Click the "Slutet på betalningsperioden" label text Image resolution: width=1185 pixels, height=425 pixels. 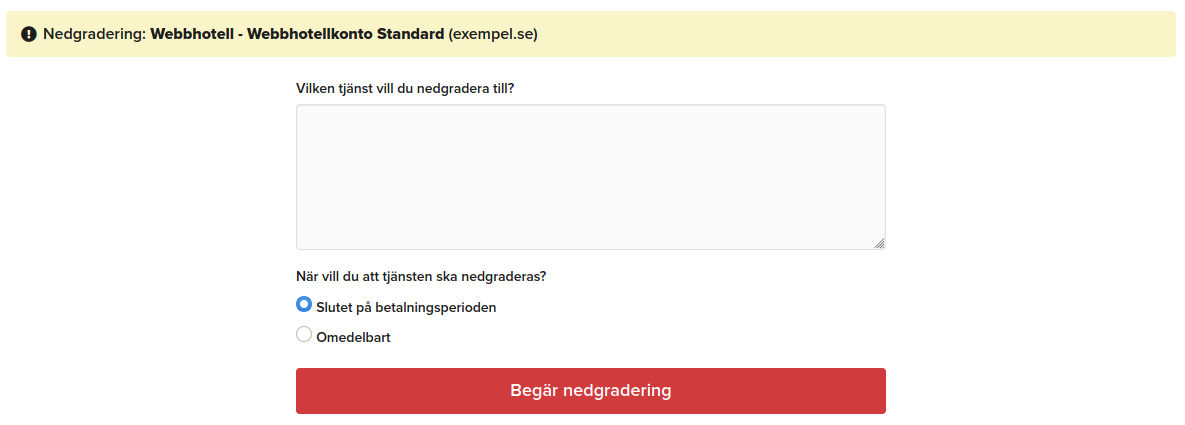[x=406, y=307]
